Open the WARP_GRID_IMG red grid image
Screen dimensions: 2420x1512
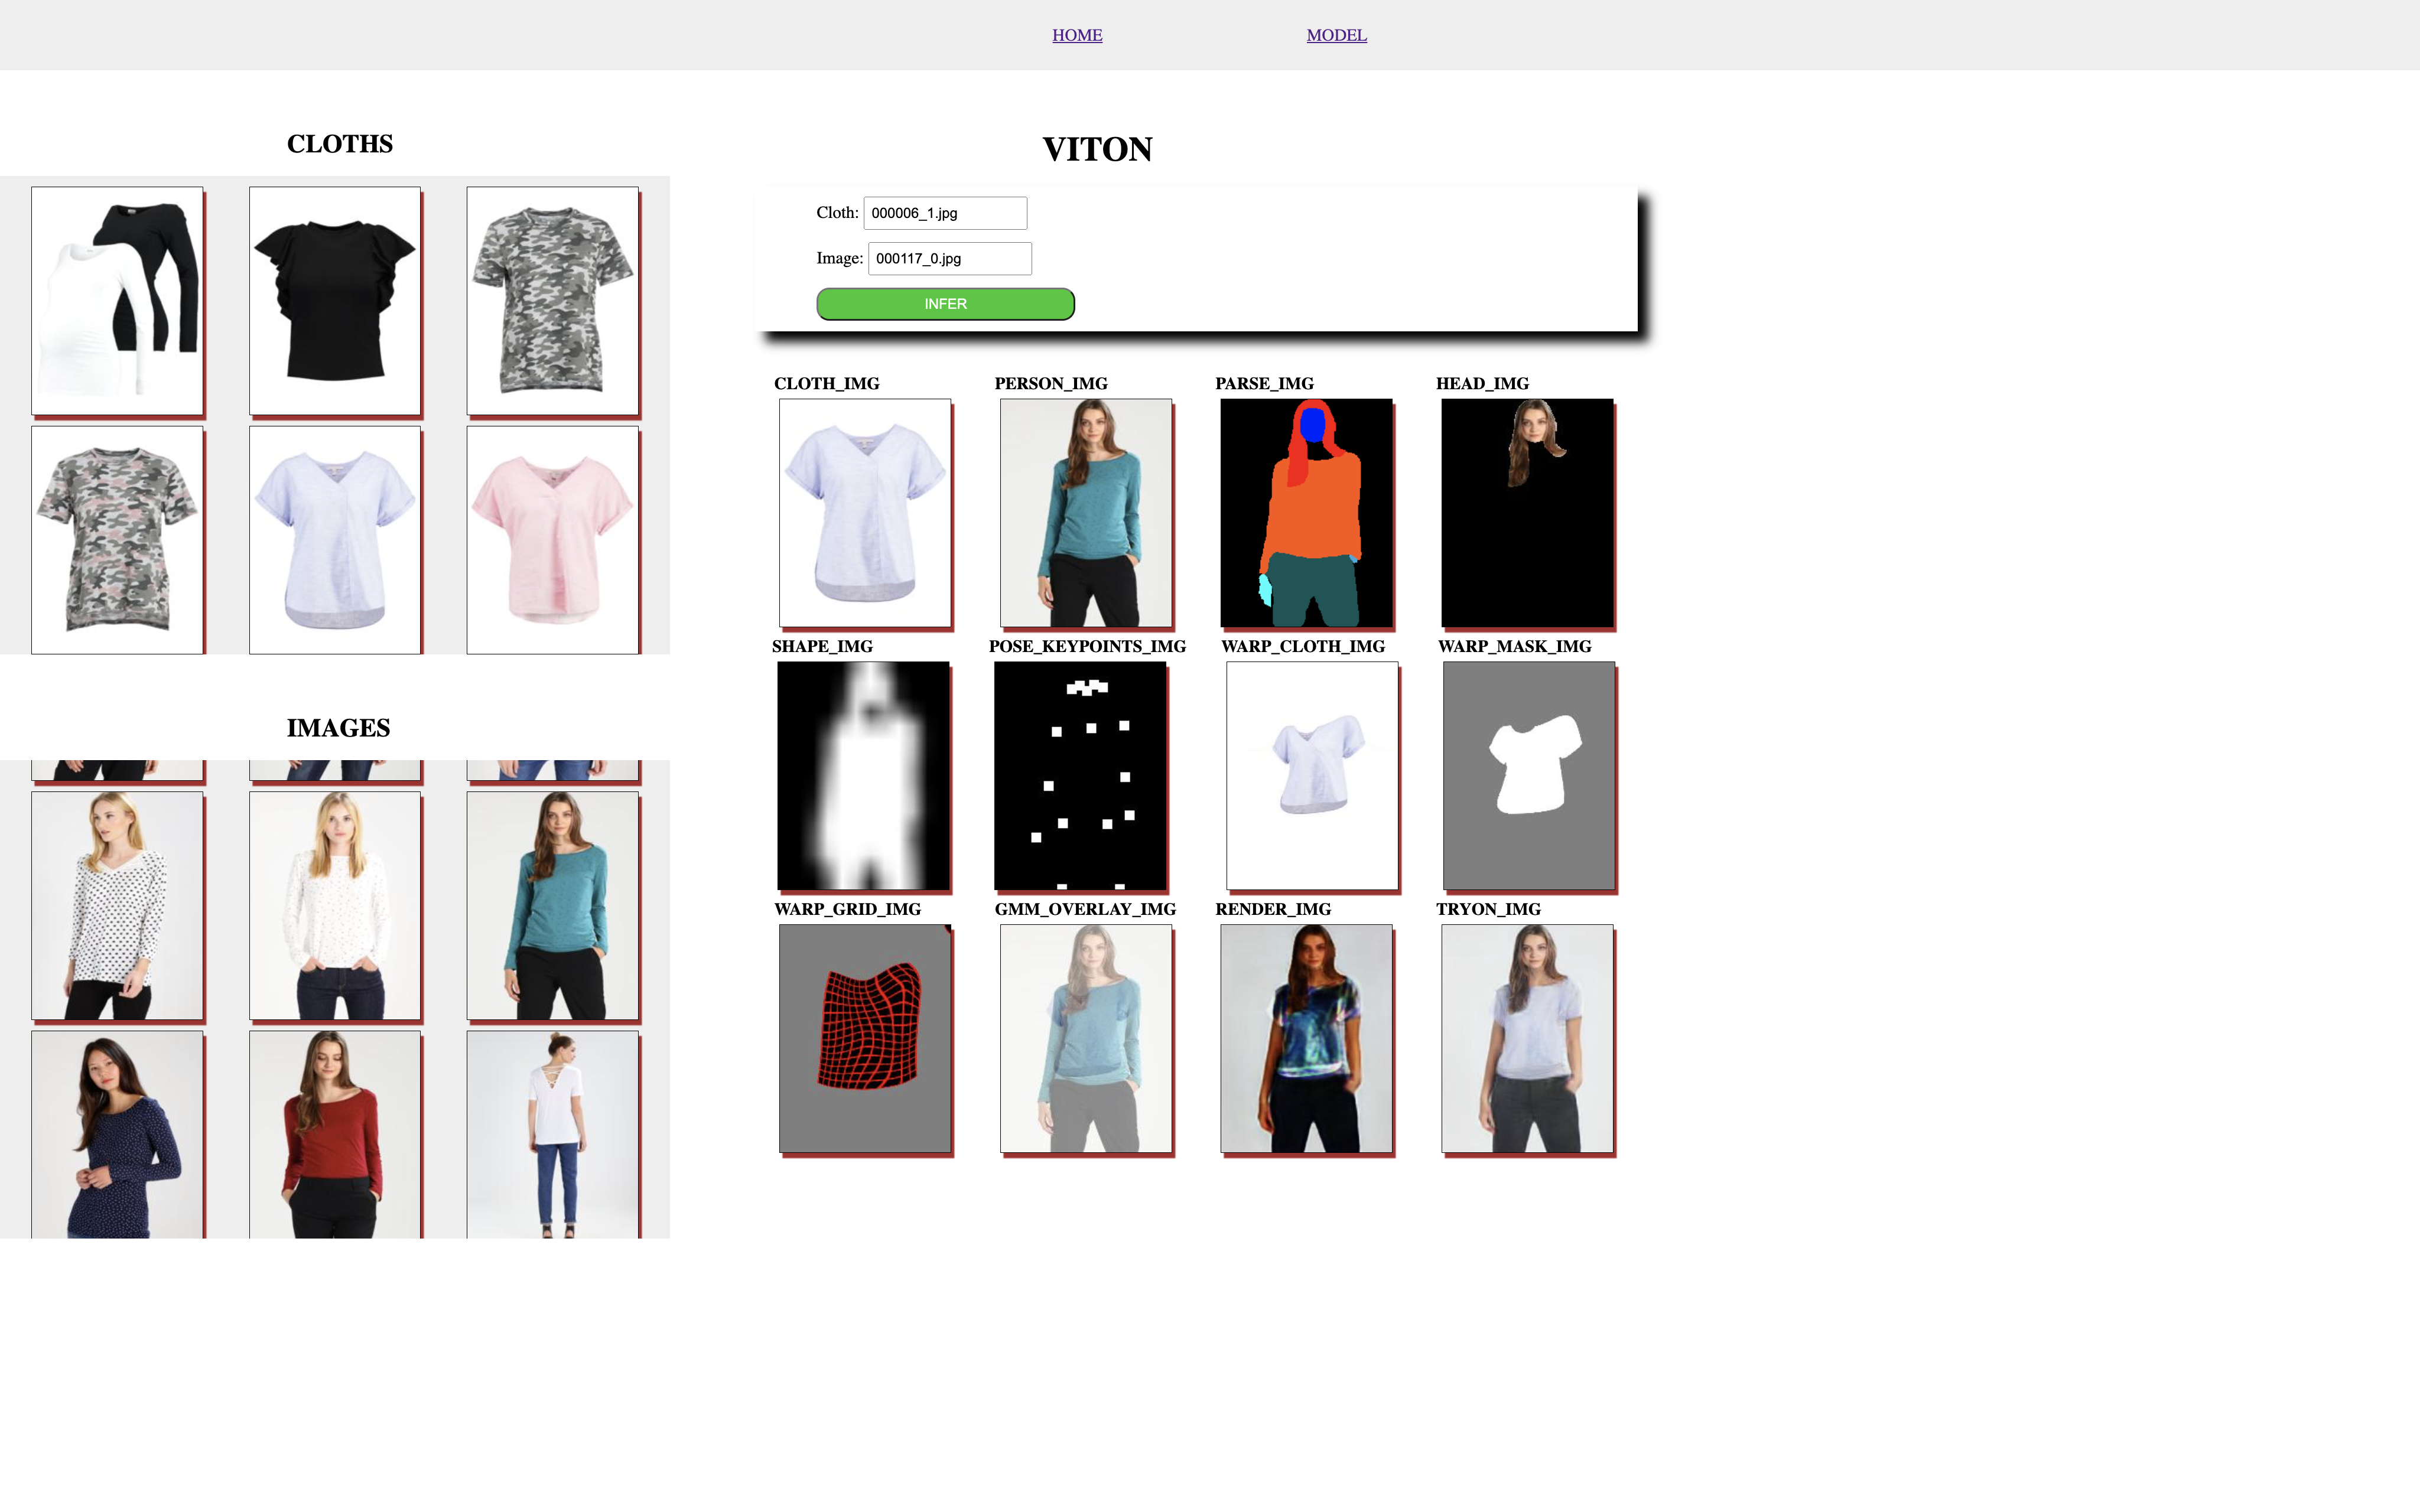point(865,1039)
